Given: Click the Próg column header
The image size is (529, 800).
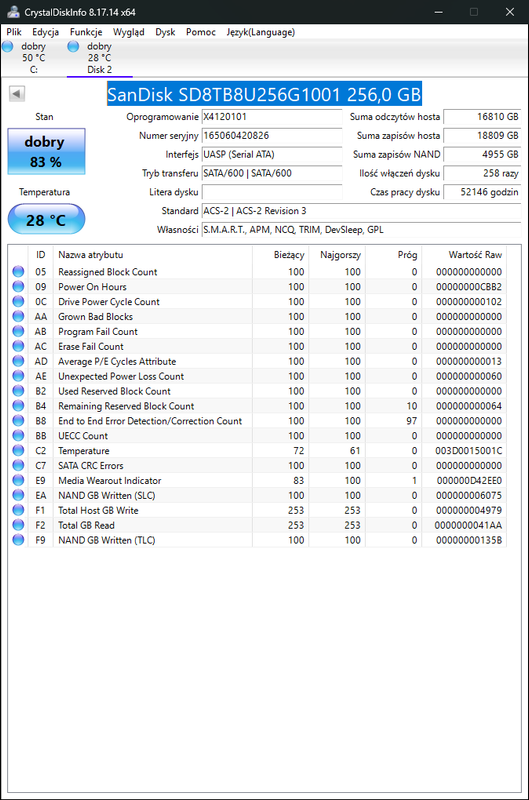Looking at the screenshot, I should [394, 255].
